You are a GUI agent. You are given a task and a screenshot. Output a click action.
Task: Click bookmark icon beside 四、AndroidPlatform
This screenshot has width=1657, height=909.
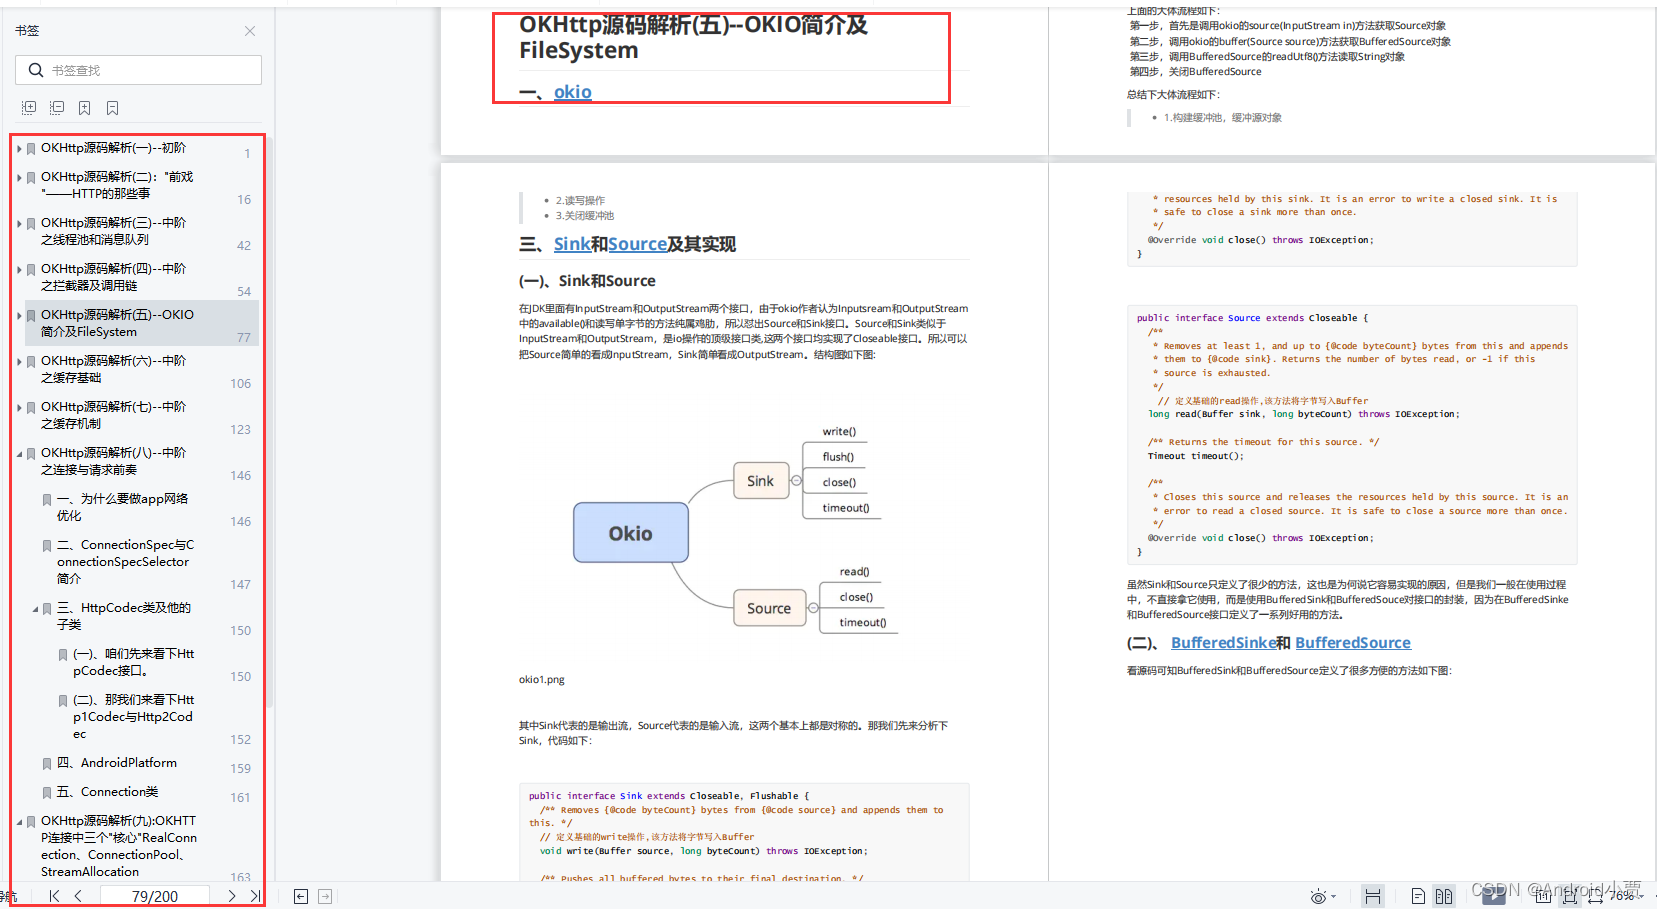(x=47, y=763)
